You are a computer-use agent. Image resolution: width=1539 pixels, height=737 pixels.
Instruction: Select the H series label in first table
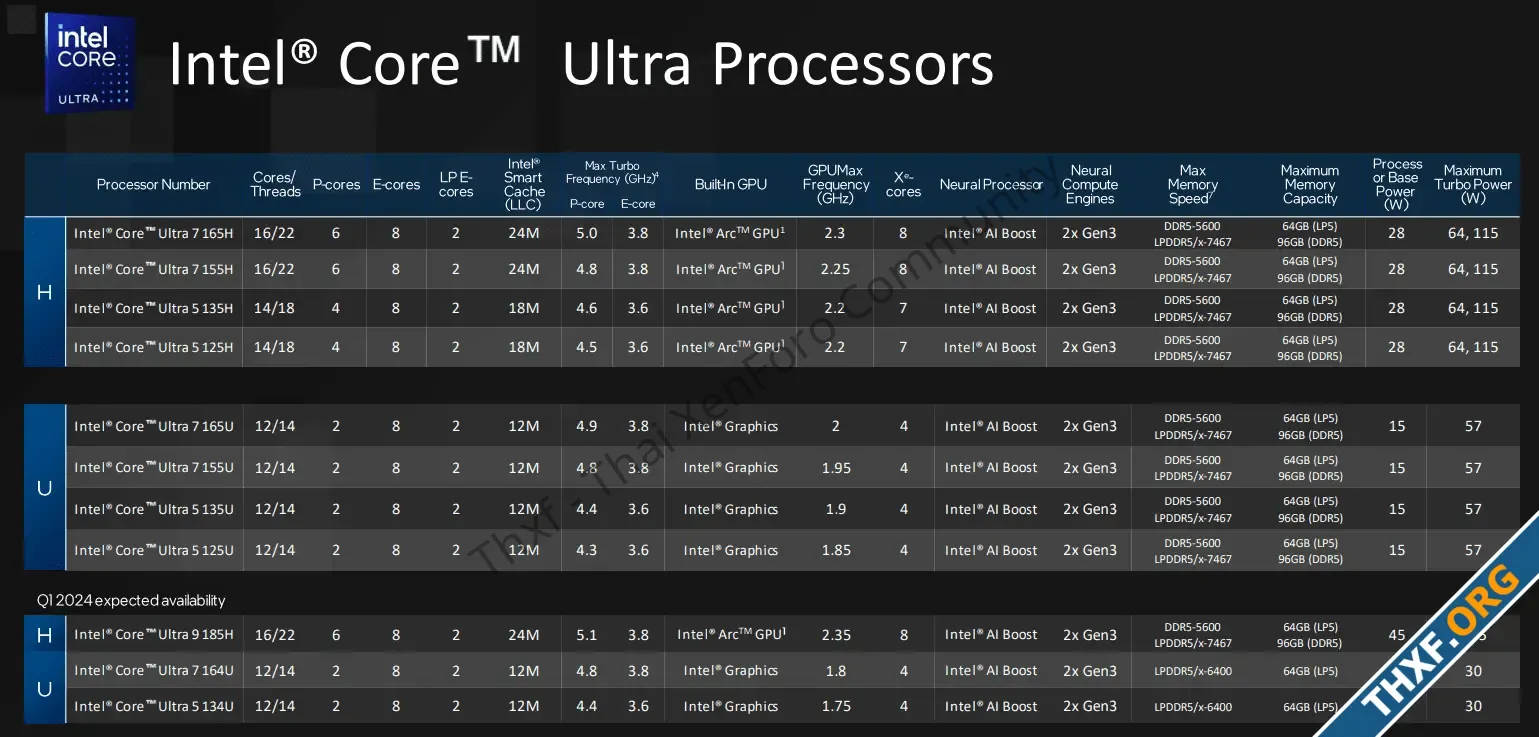(x=44, y=292)
